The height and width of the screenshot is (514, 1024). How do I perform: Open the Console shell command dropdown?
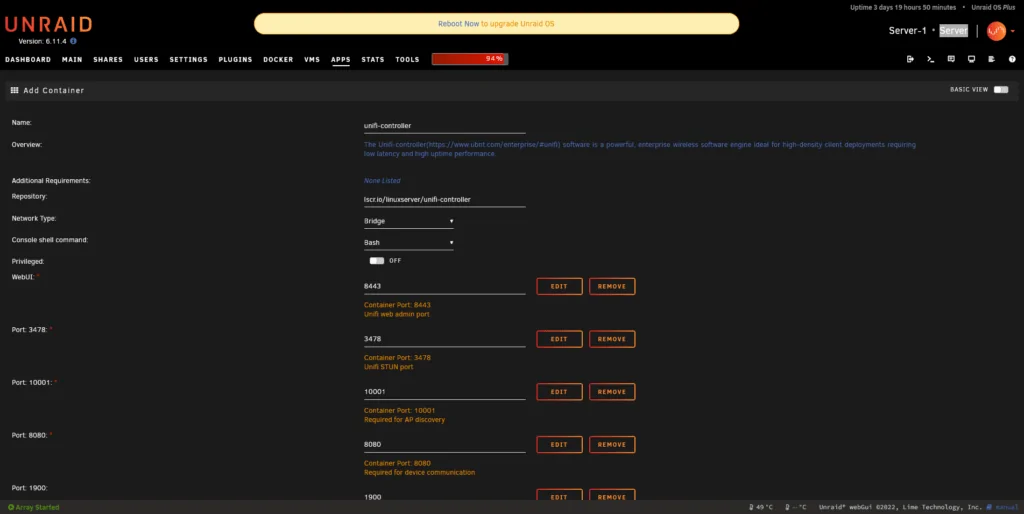click(x=408, y=243)
